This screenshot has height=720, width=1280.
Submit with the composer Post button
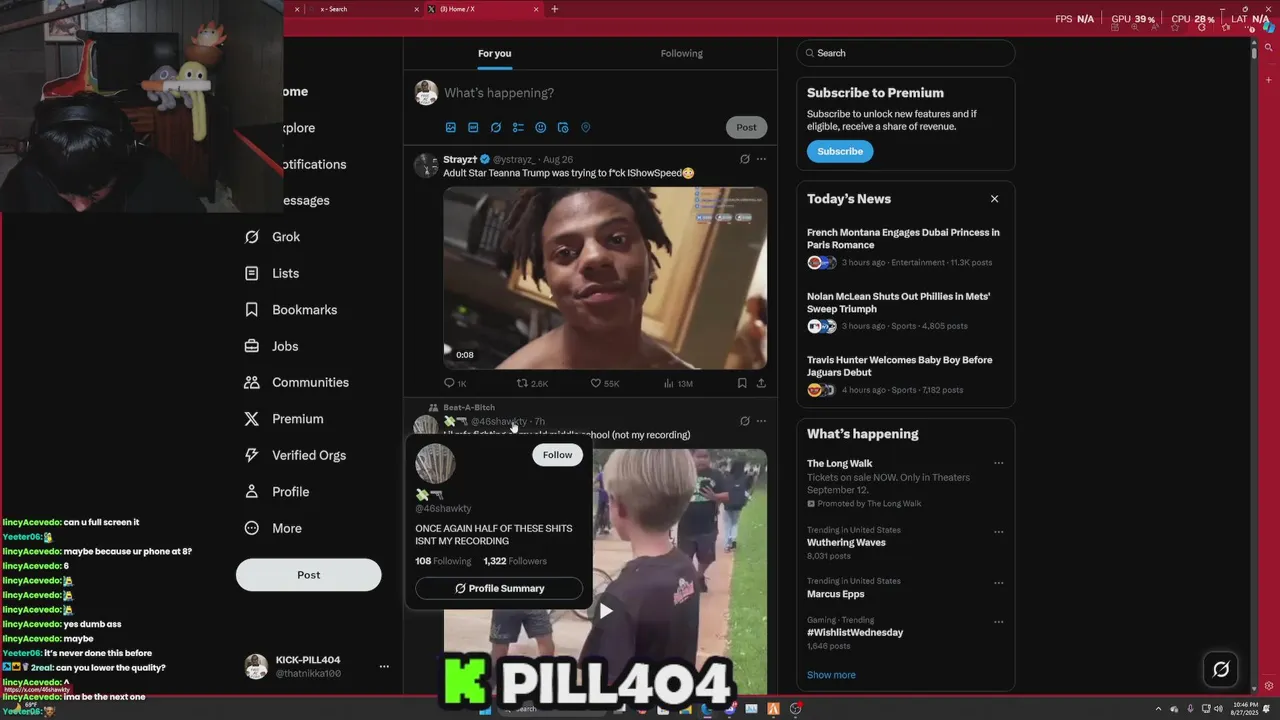(x=747, y=127)
